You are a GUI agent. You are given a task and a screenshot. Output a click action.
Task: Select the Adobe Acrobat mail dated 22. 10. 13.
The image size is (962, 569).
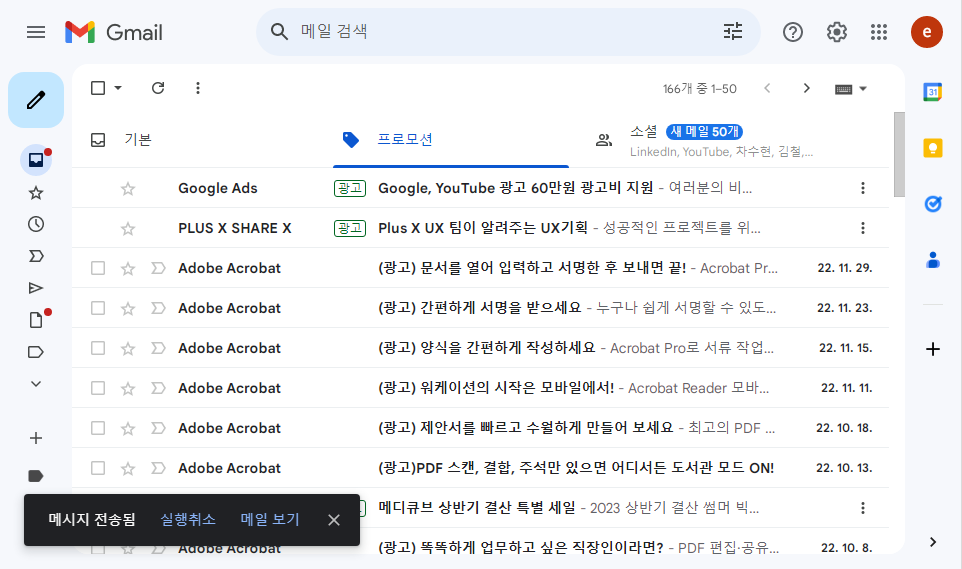98,468
